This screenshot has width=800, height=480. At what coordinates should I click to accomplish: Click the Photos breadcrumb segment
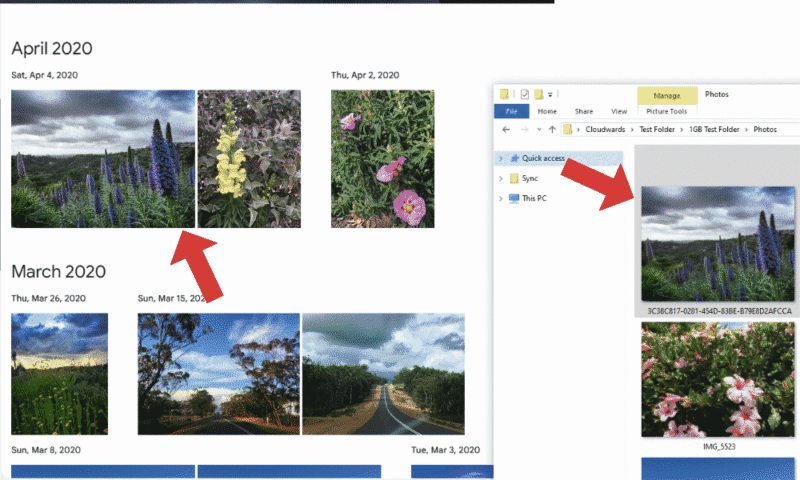[765, 130]
